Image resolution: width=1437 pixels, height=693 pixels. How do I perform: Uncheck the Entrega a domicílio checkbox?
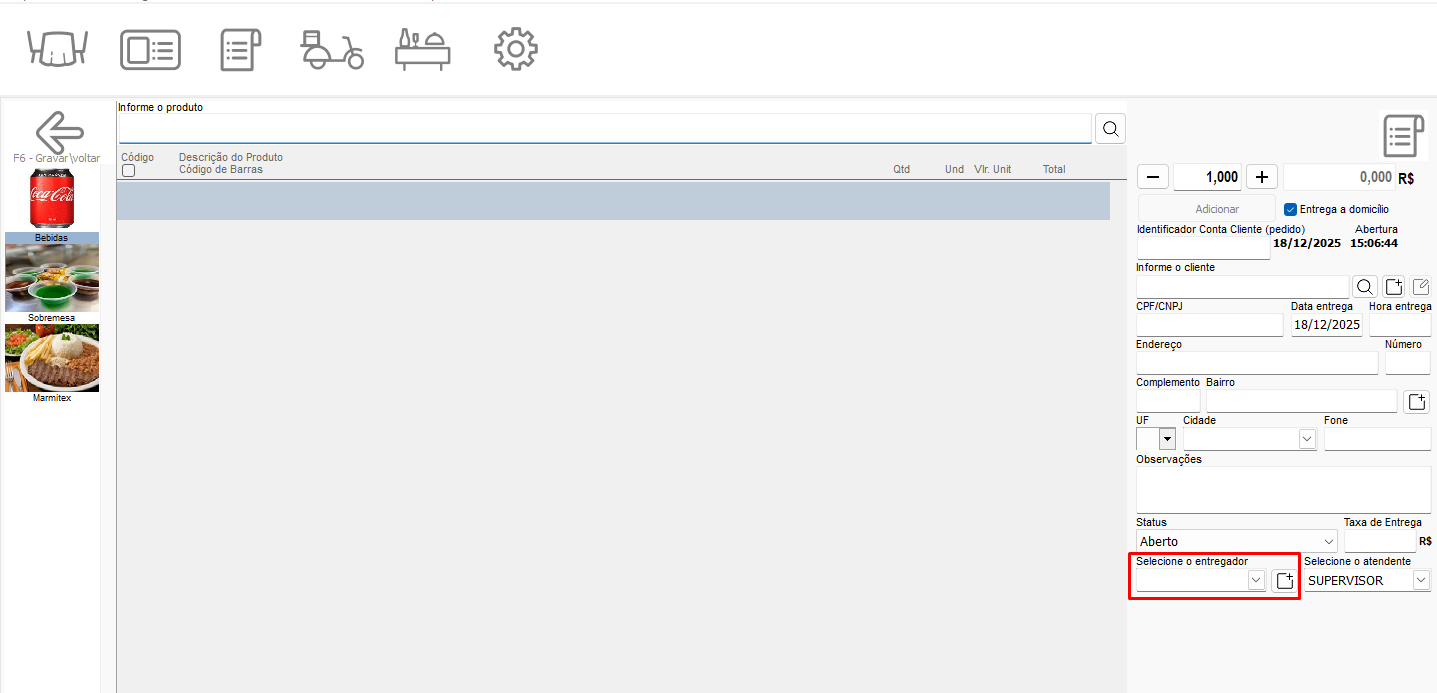click(x=1291, y=209)
